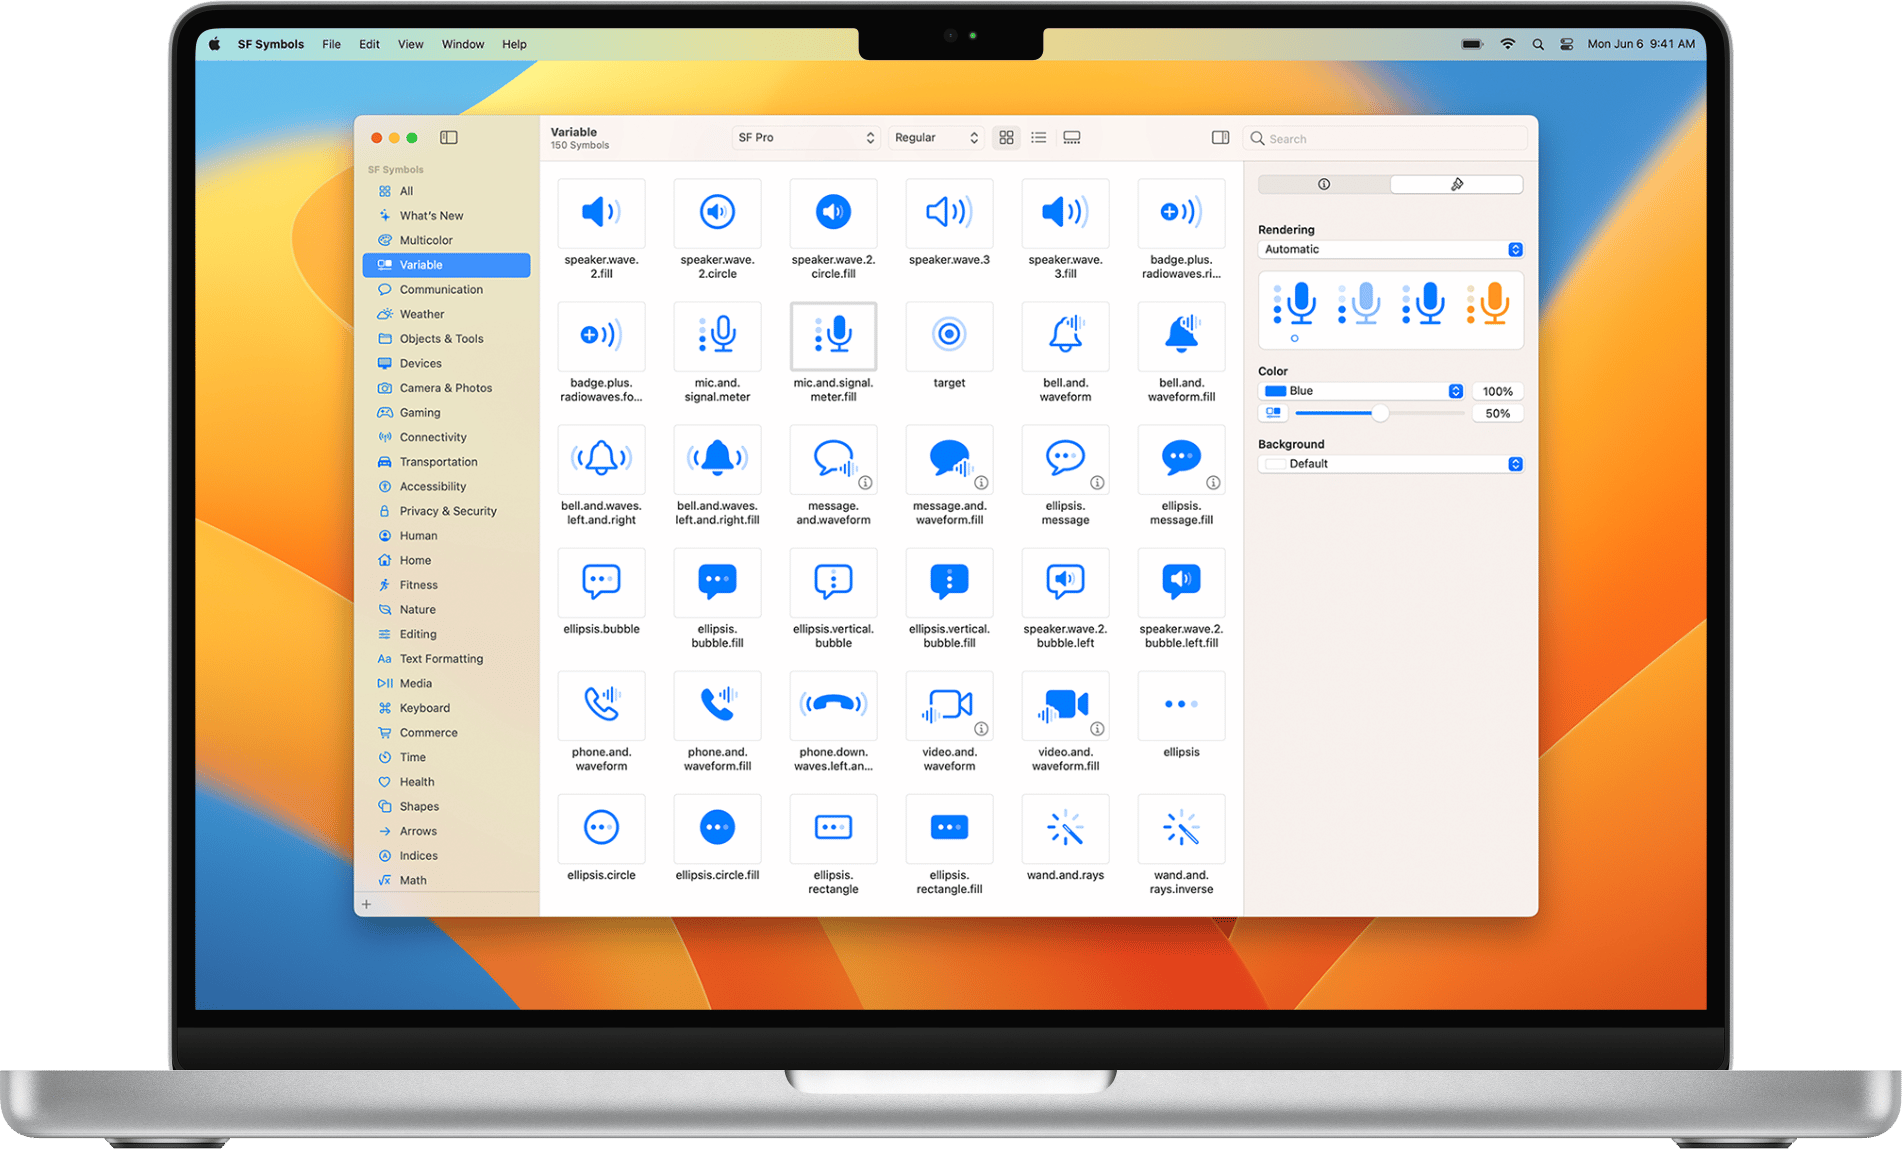Toggle the color swatch button beside the slider
The width and height of the screenshot is (1902, 1149).
point(1272,412)
